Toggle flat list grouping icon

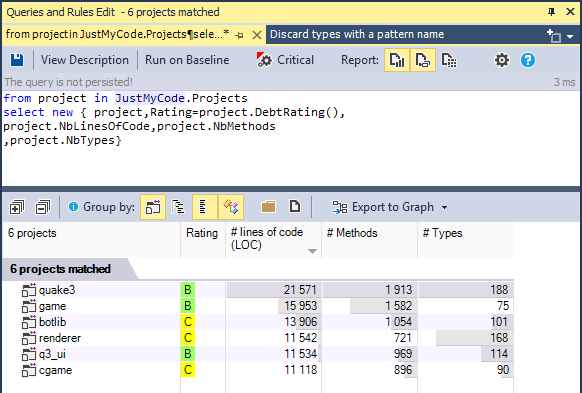205,207
